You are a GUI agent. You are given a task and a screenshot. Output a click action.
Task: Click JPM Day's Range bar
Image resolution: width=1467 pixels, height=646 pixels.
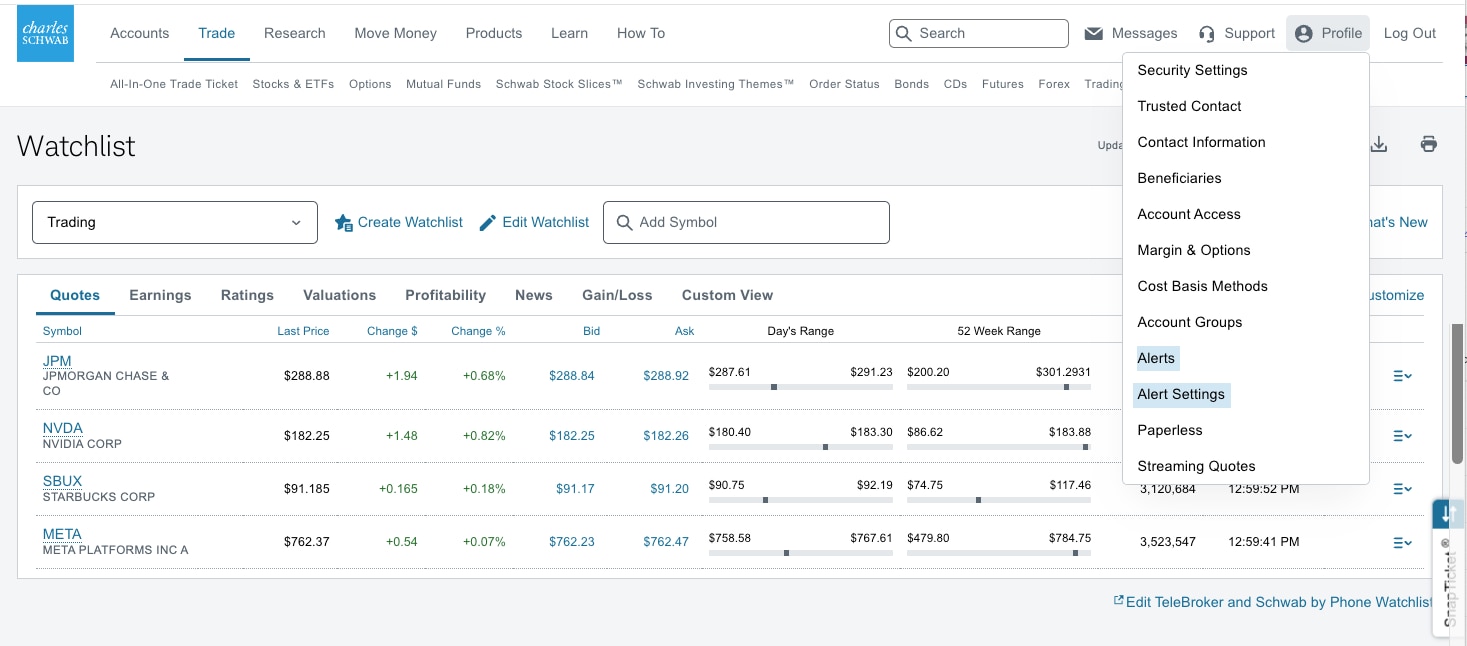(x=801, y=387)
